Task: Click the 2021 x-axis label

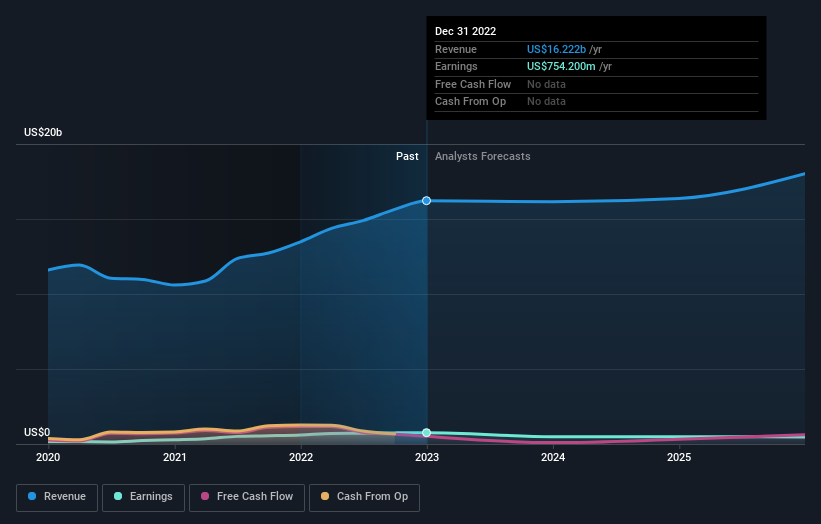Action: click(174, 457)
